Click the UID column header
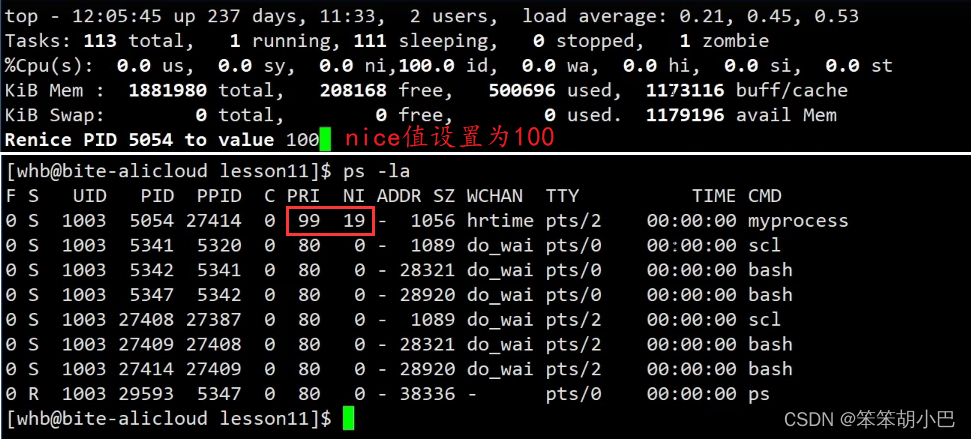971x439 pixels. 89,196
